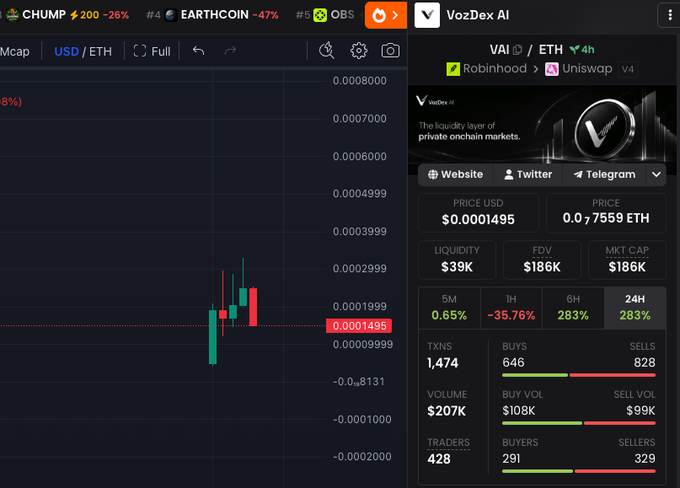
Task: Take chart snapshot with camera icon
Action: point(390,51)
